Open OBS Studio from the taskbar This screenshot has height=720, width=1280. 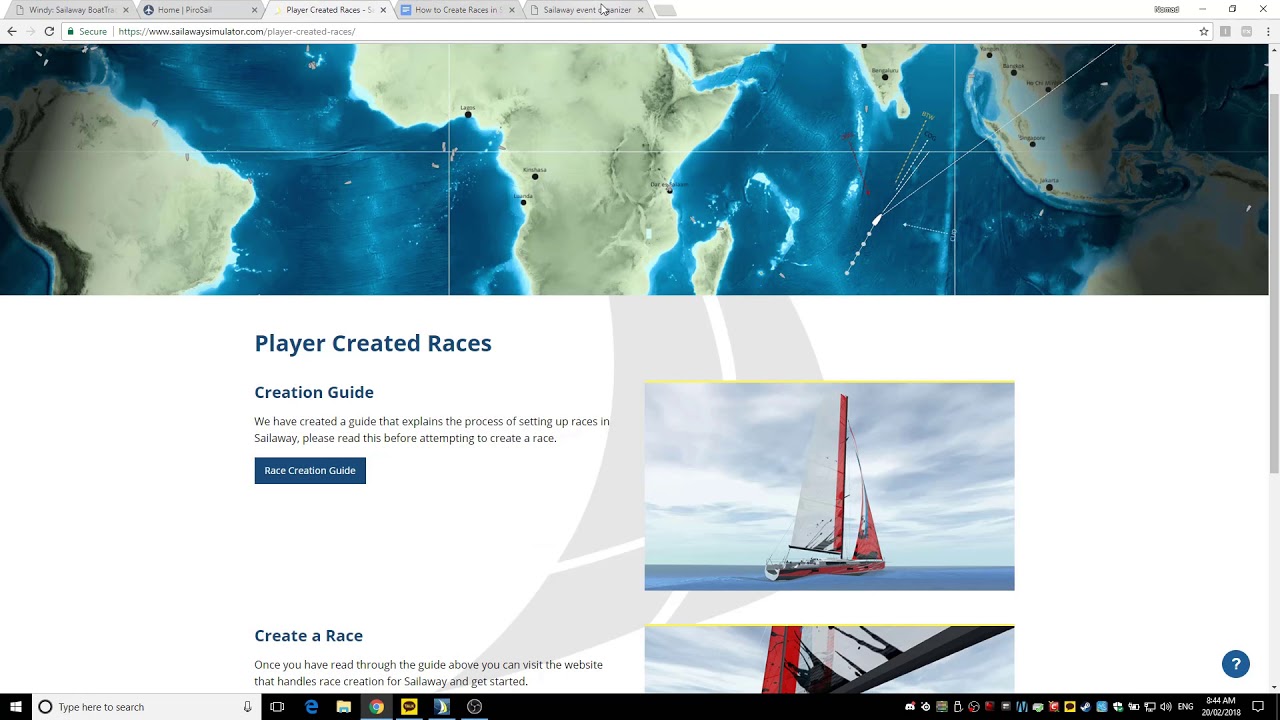pyautogui.click(x=474, y=707)
